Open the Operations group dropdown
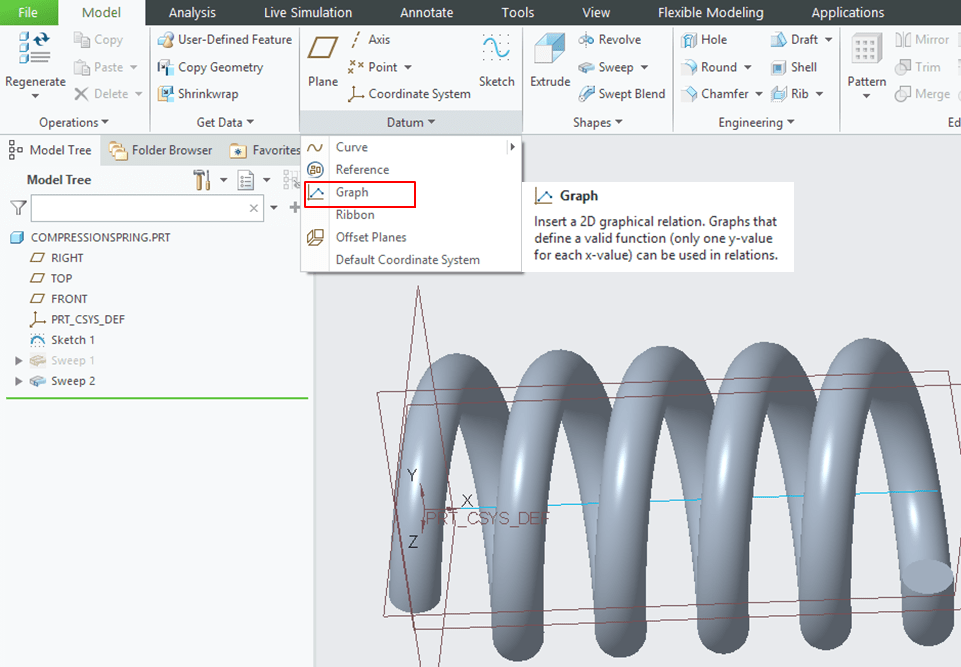This screenshot has width=961, height=667. tap(74, 122)
